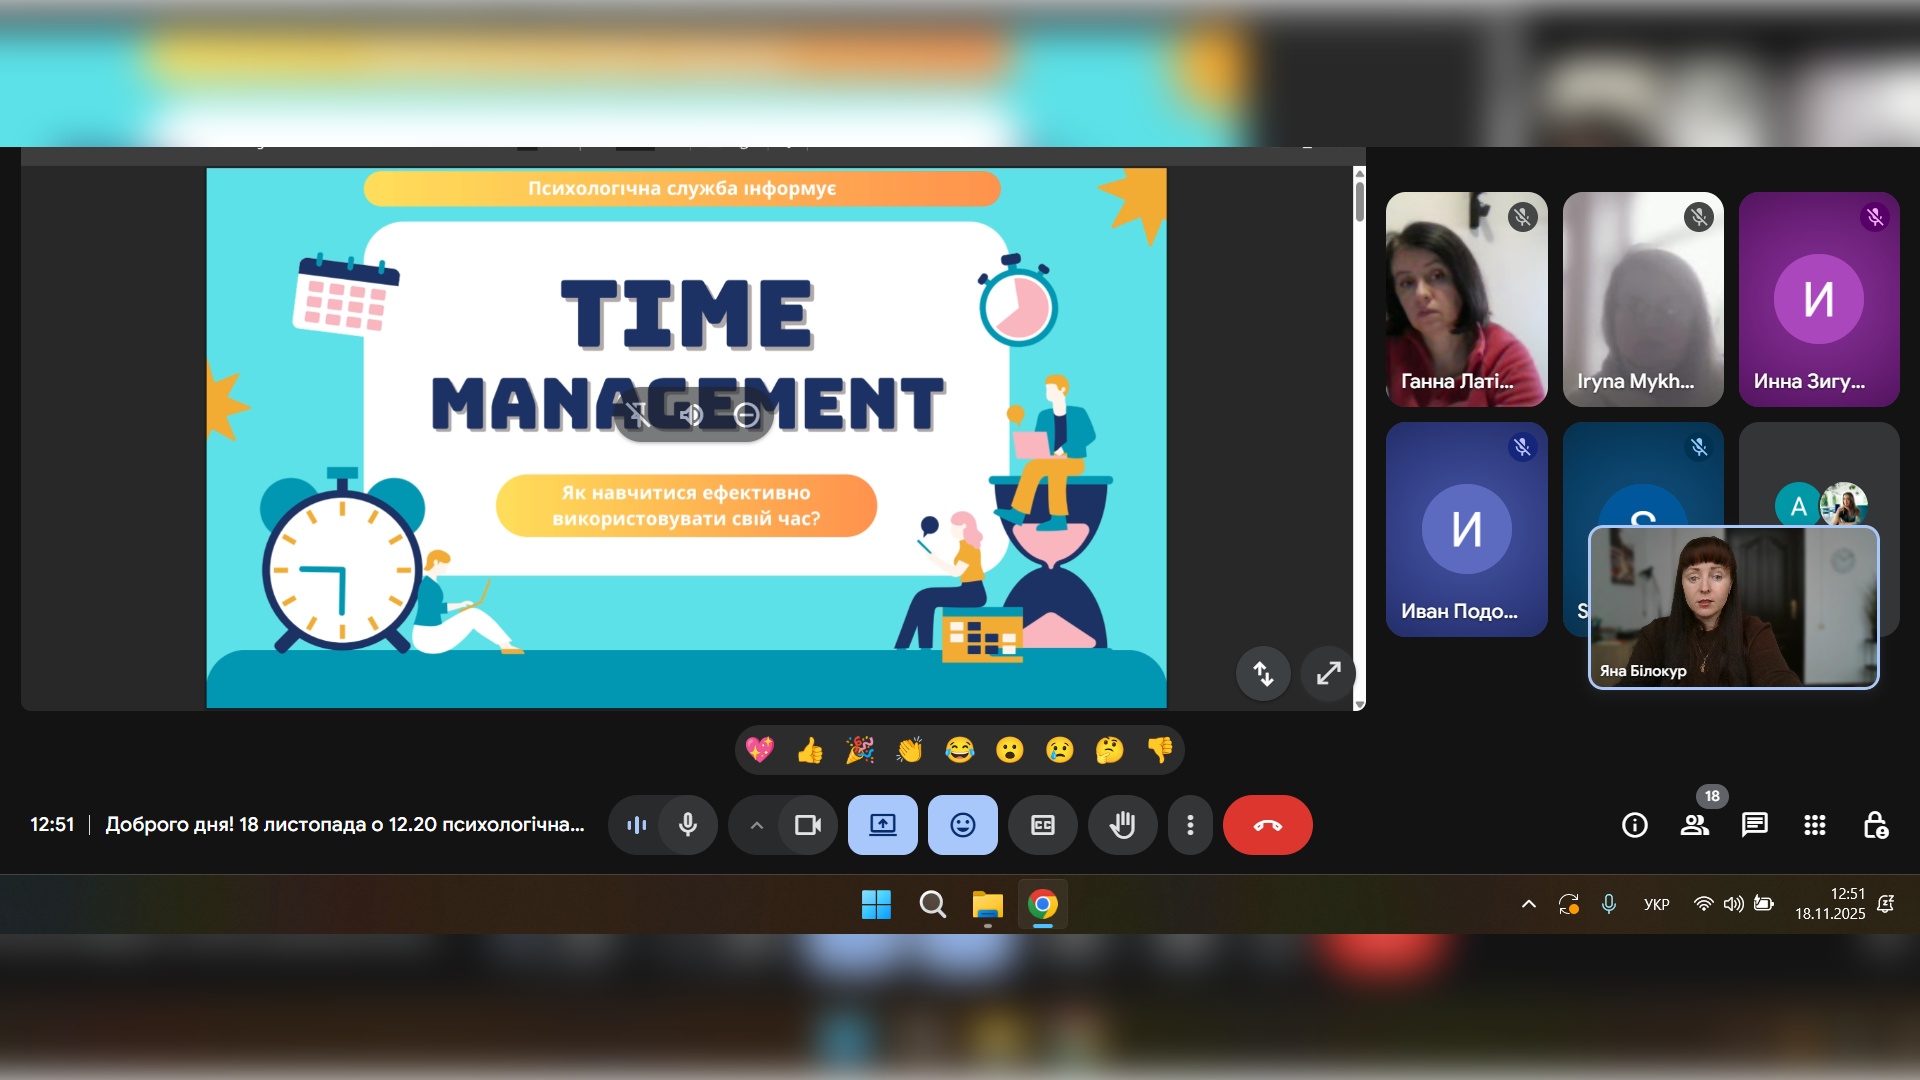This screenshot has height=1080, width=1920.
Task: Open more options three-dot menu
Action: pos(1190,825)
